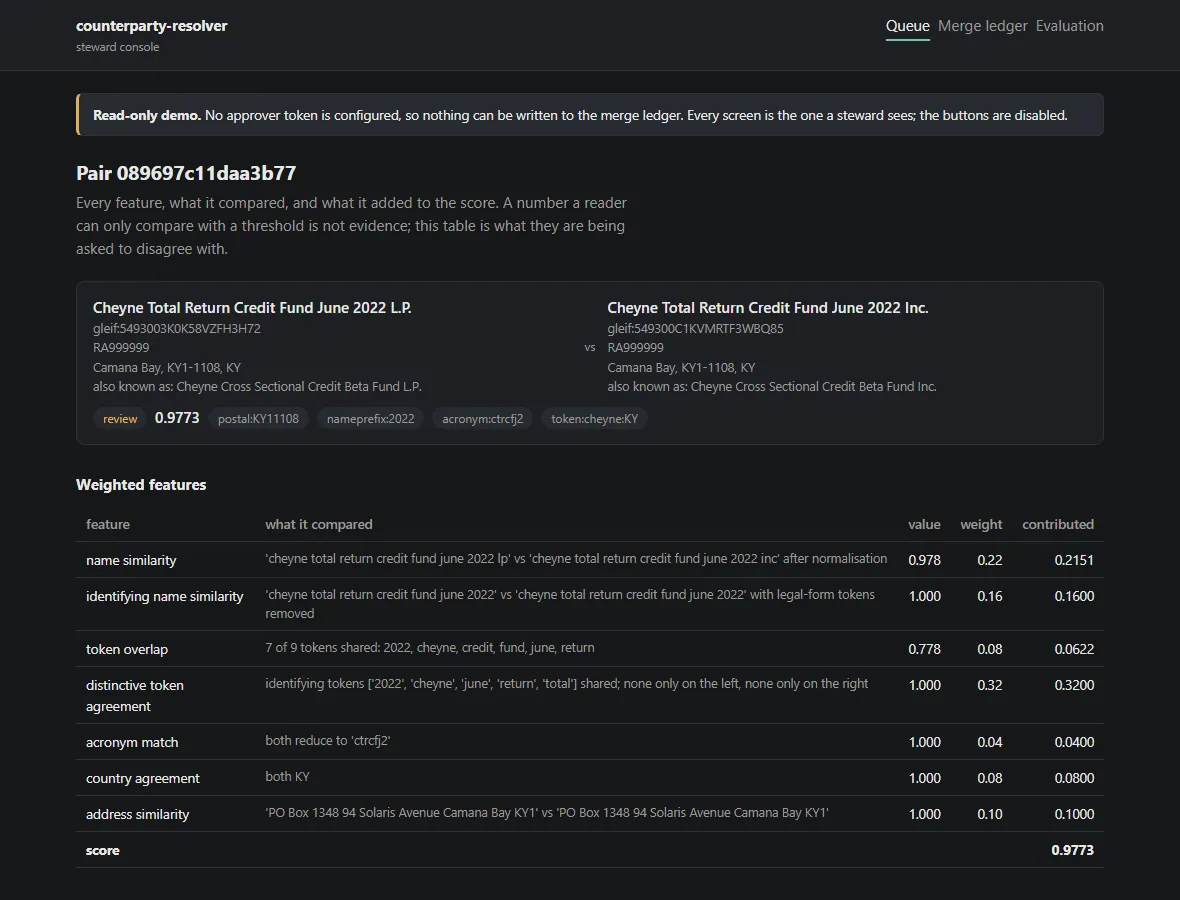Click the contributed 0.1600 cell
The image size is (1180, 900).
click(x=1074, y=597)
